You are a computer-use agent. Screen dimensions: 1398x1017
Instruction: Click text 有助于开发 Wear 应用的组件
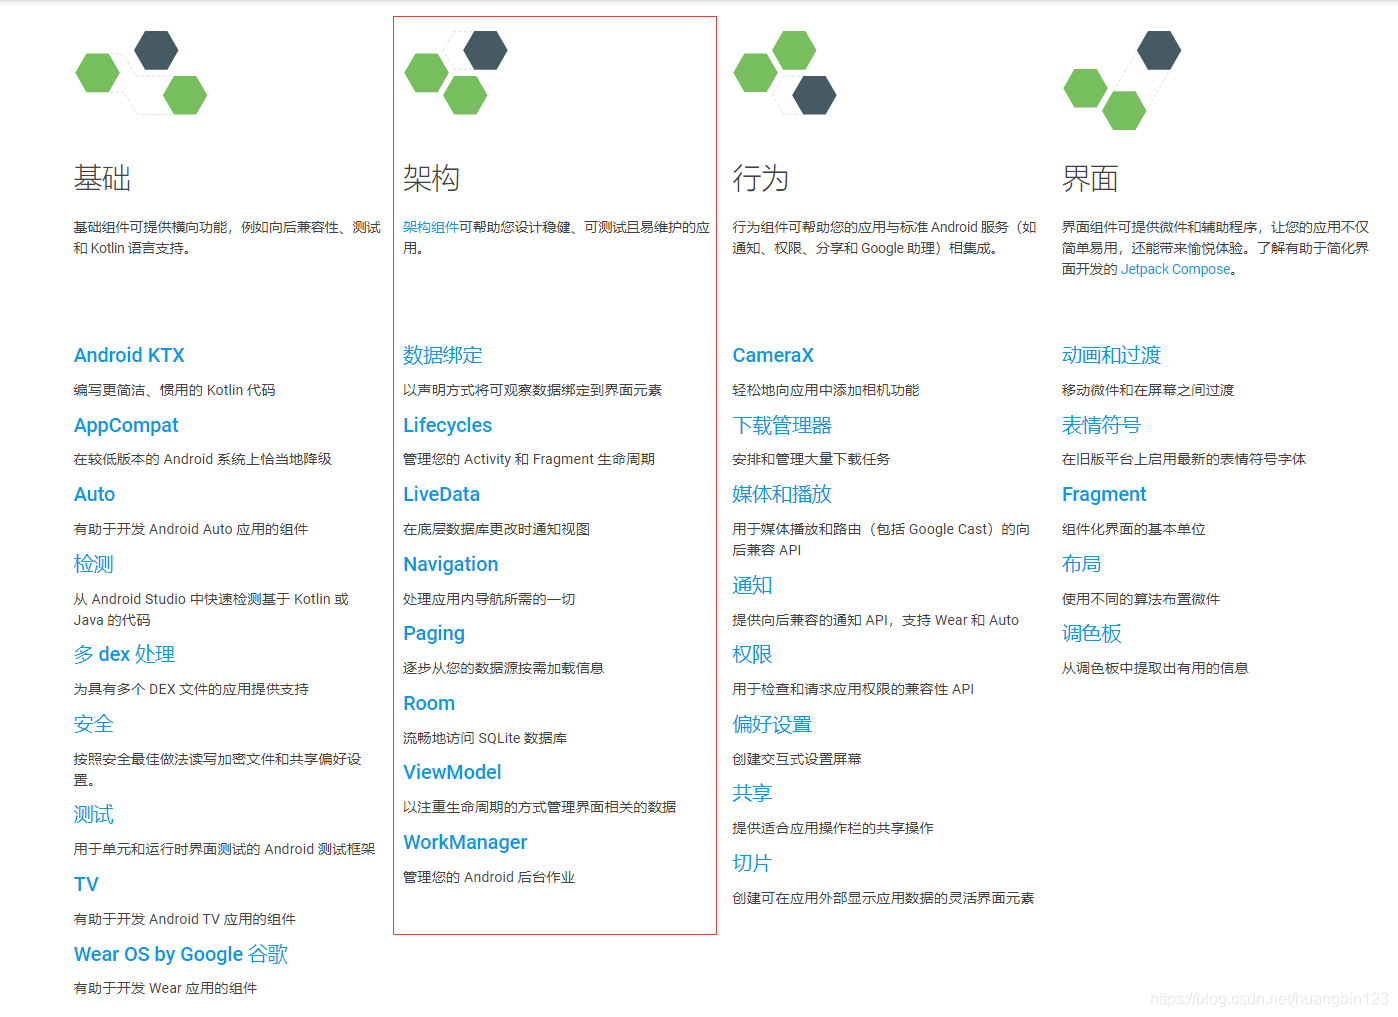click(x=165, y=988)
